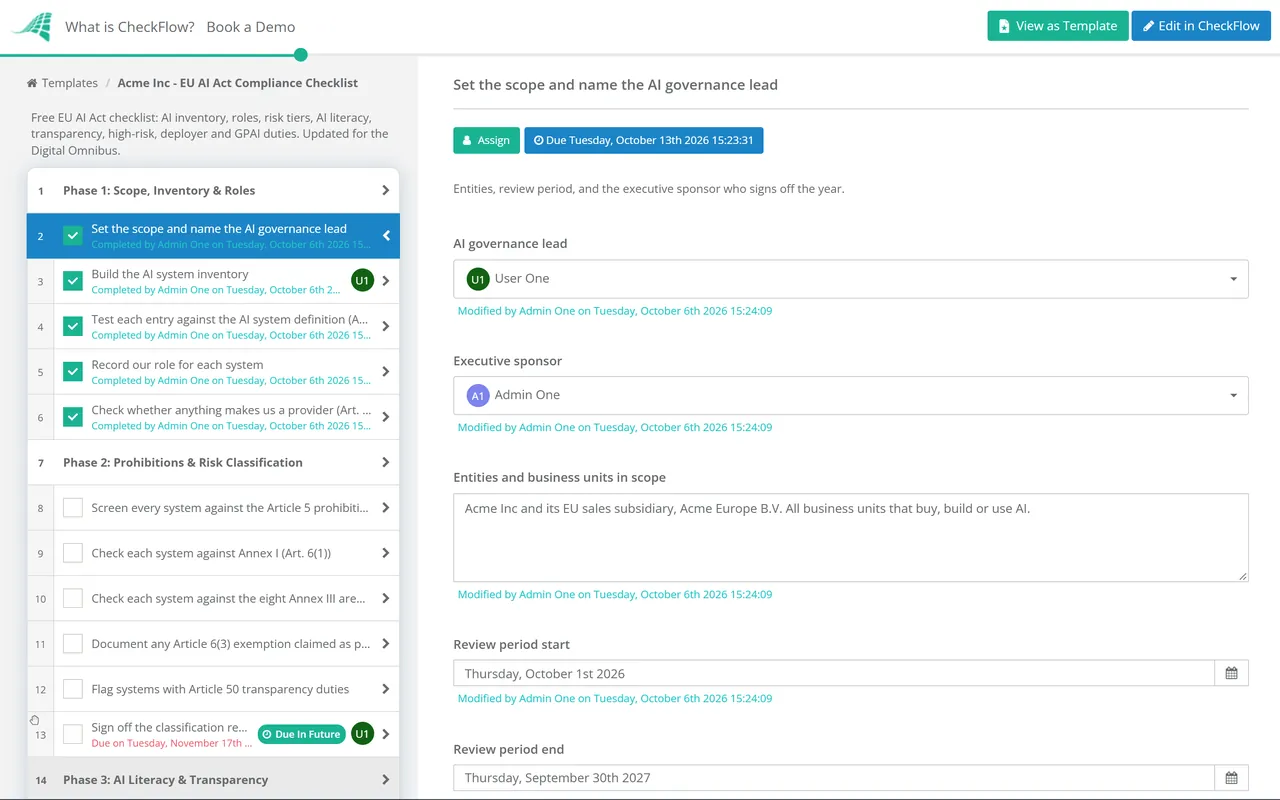
Task: Click Entities and business units in scope textarea
Action: coord(851,537)
